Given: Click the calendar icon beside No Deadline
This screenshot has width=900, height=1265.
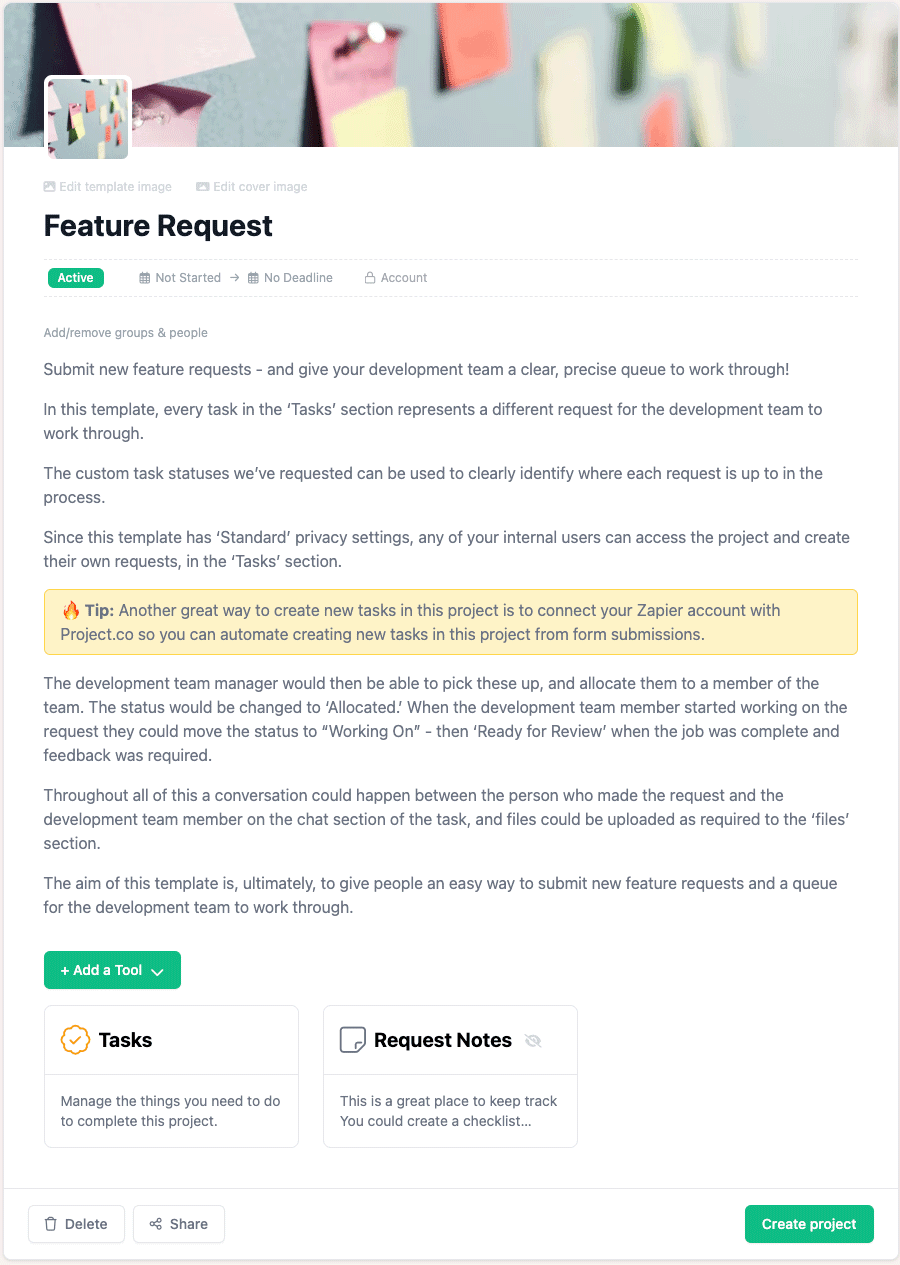Looking at the screenshot, I should (x=253, y=277).
